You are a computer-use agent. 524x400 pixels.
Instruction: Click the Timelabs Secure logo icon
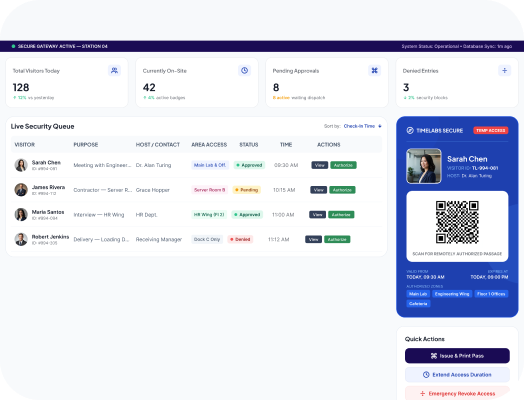coord(410,130)
